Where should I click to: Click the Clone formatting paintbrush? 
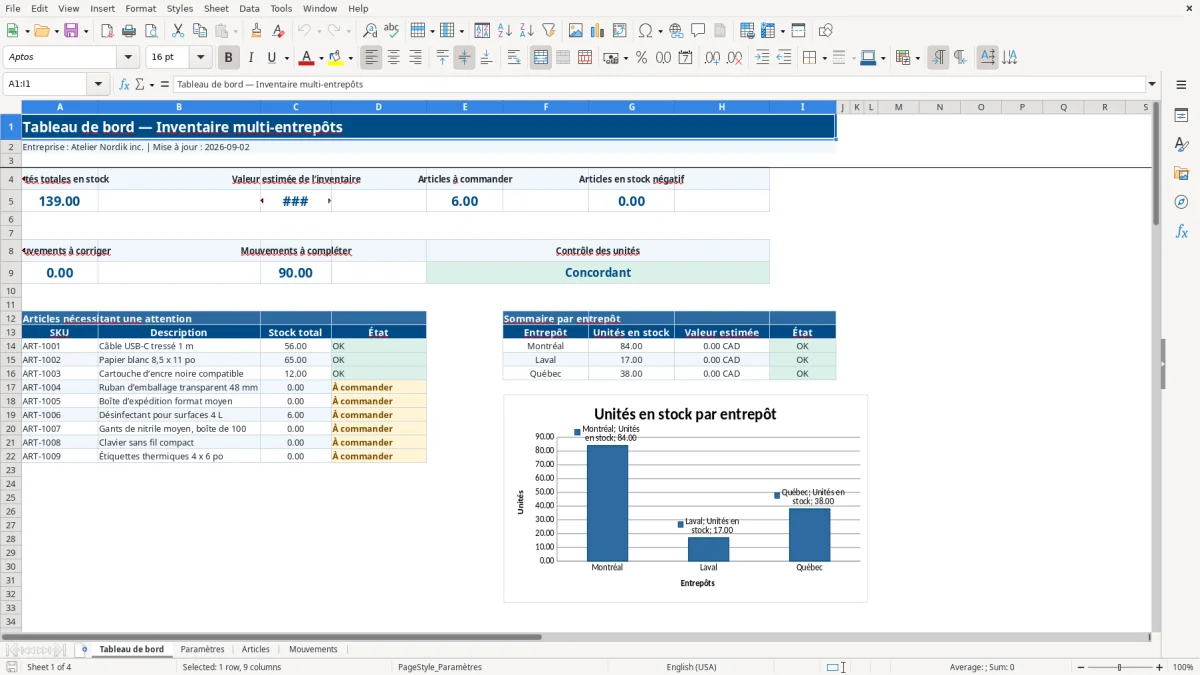[x=257, y=31]
